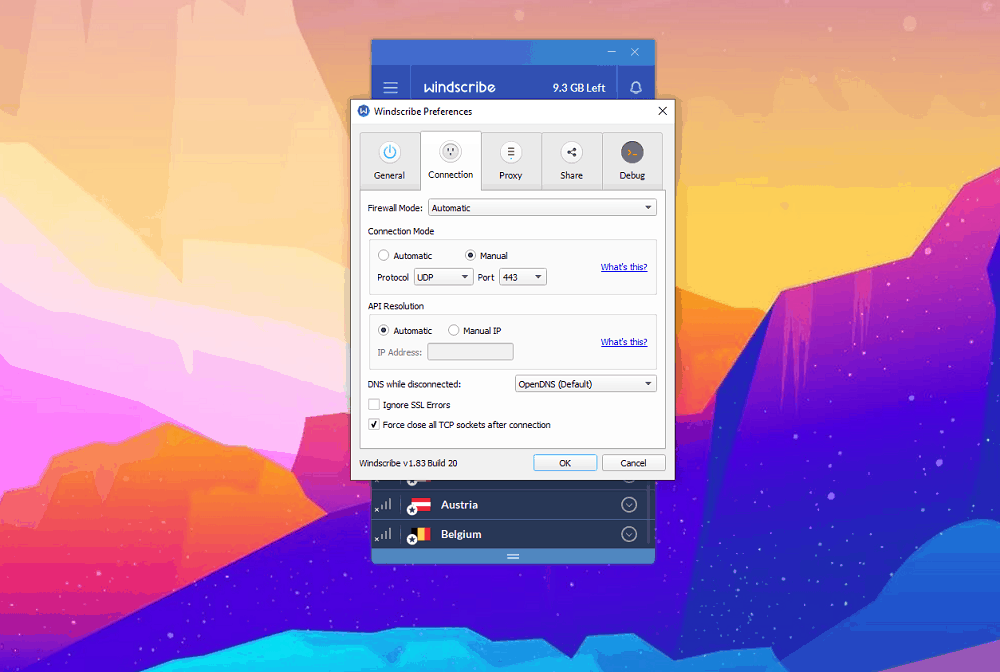Viewport: 1000px width, 672px height.
Task: Click What's this link for API Resolution
Action: 624,342
